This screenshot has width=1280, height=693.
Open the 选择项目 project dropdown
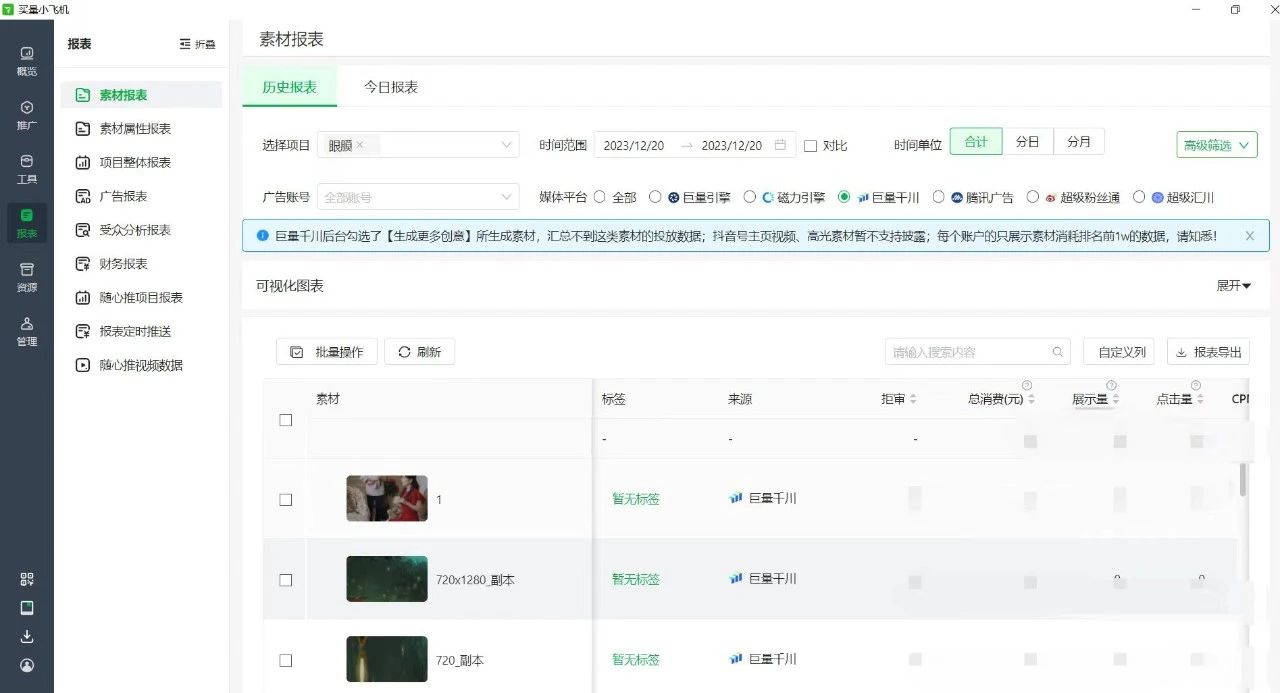[x=418, y=145]
